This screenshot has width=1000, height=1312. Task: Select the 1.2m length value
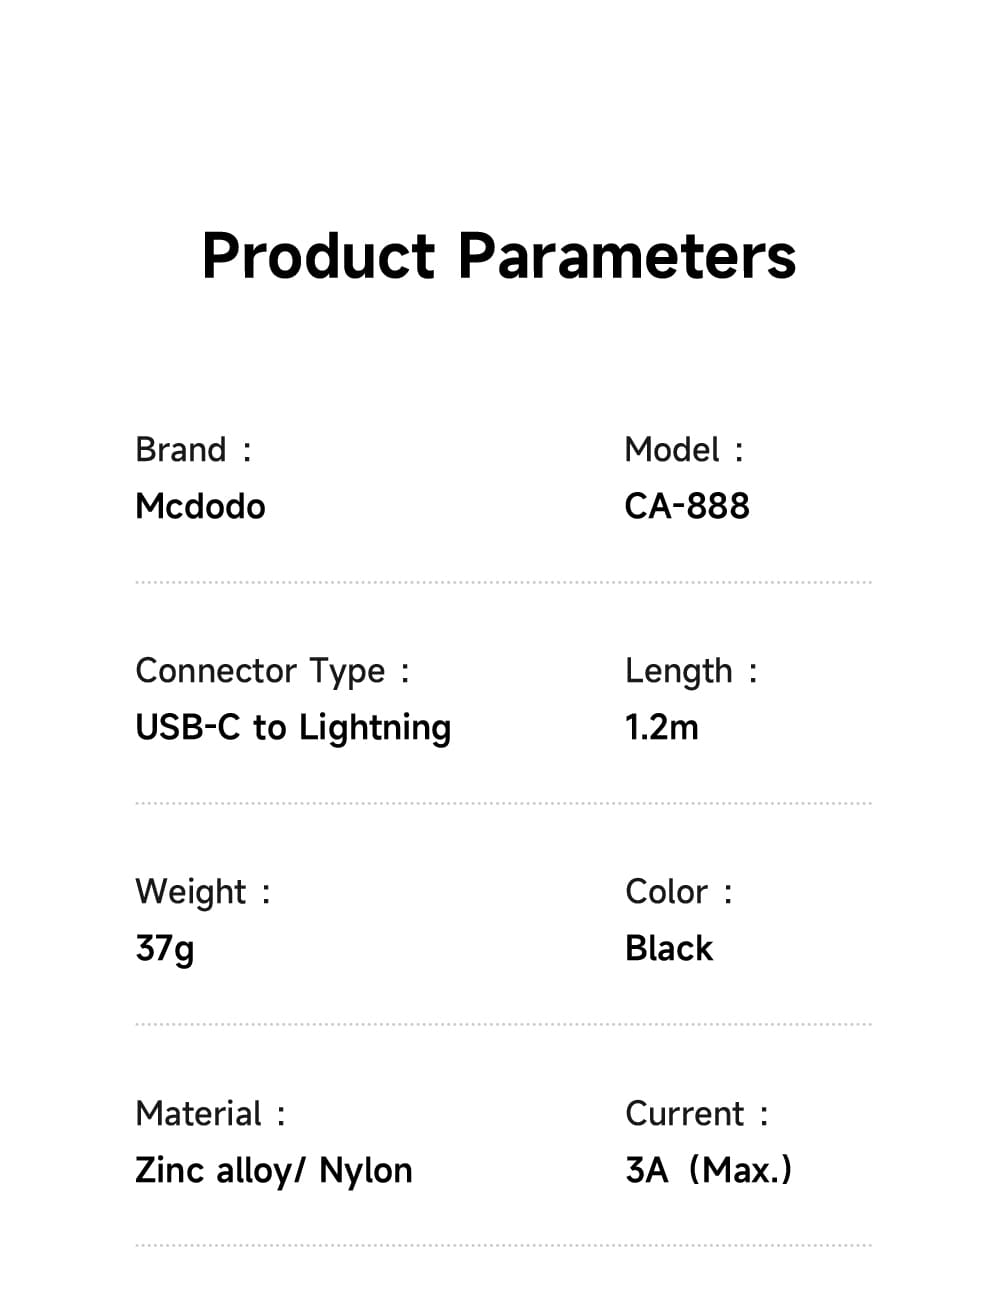(x=662, y=728)
